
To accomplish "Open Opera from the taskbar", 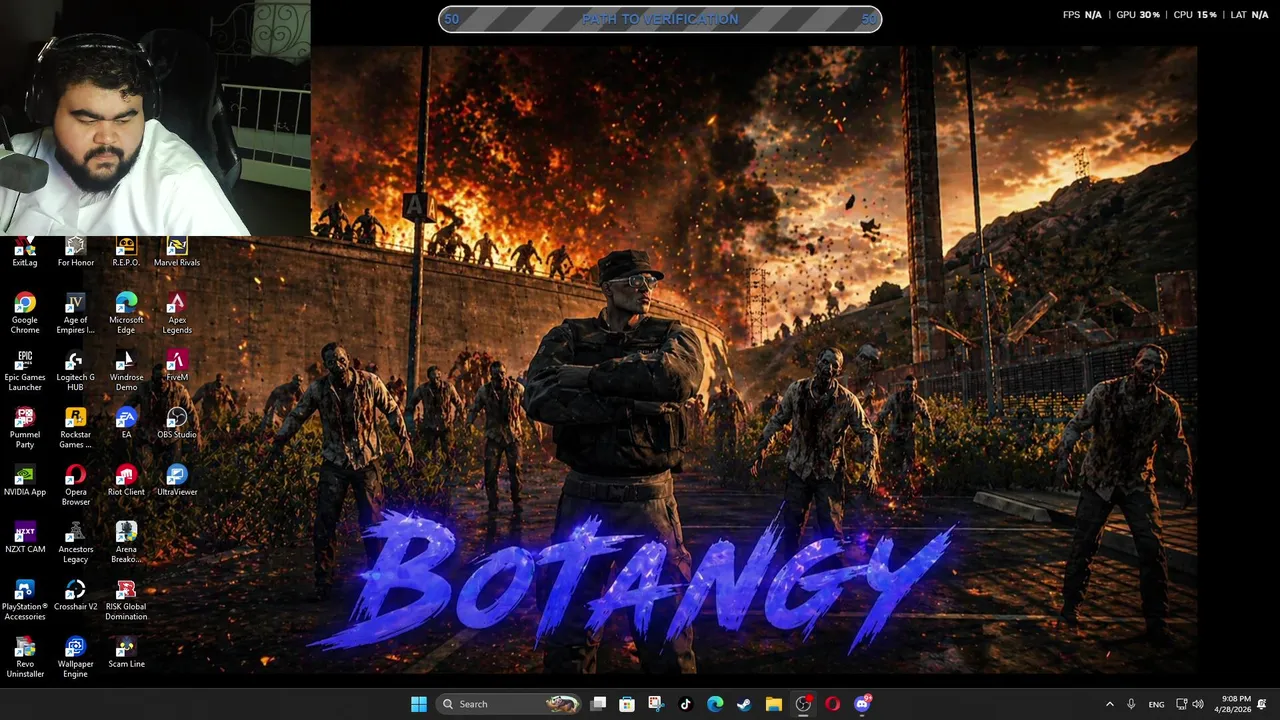I will 832,704.
